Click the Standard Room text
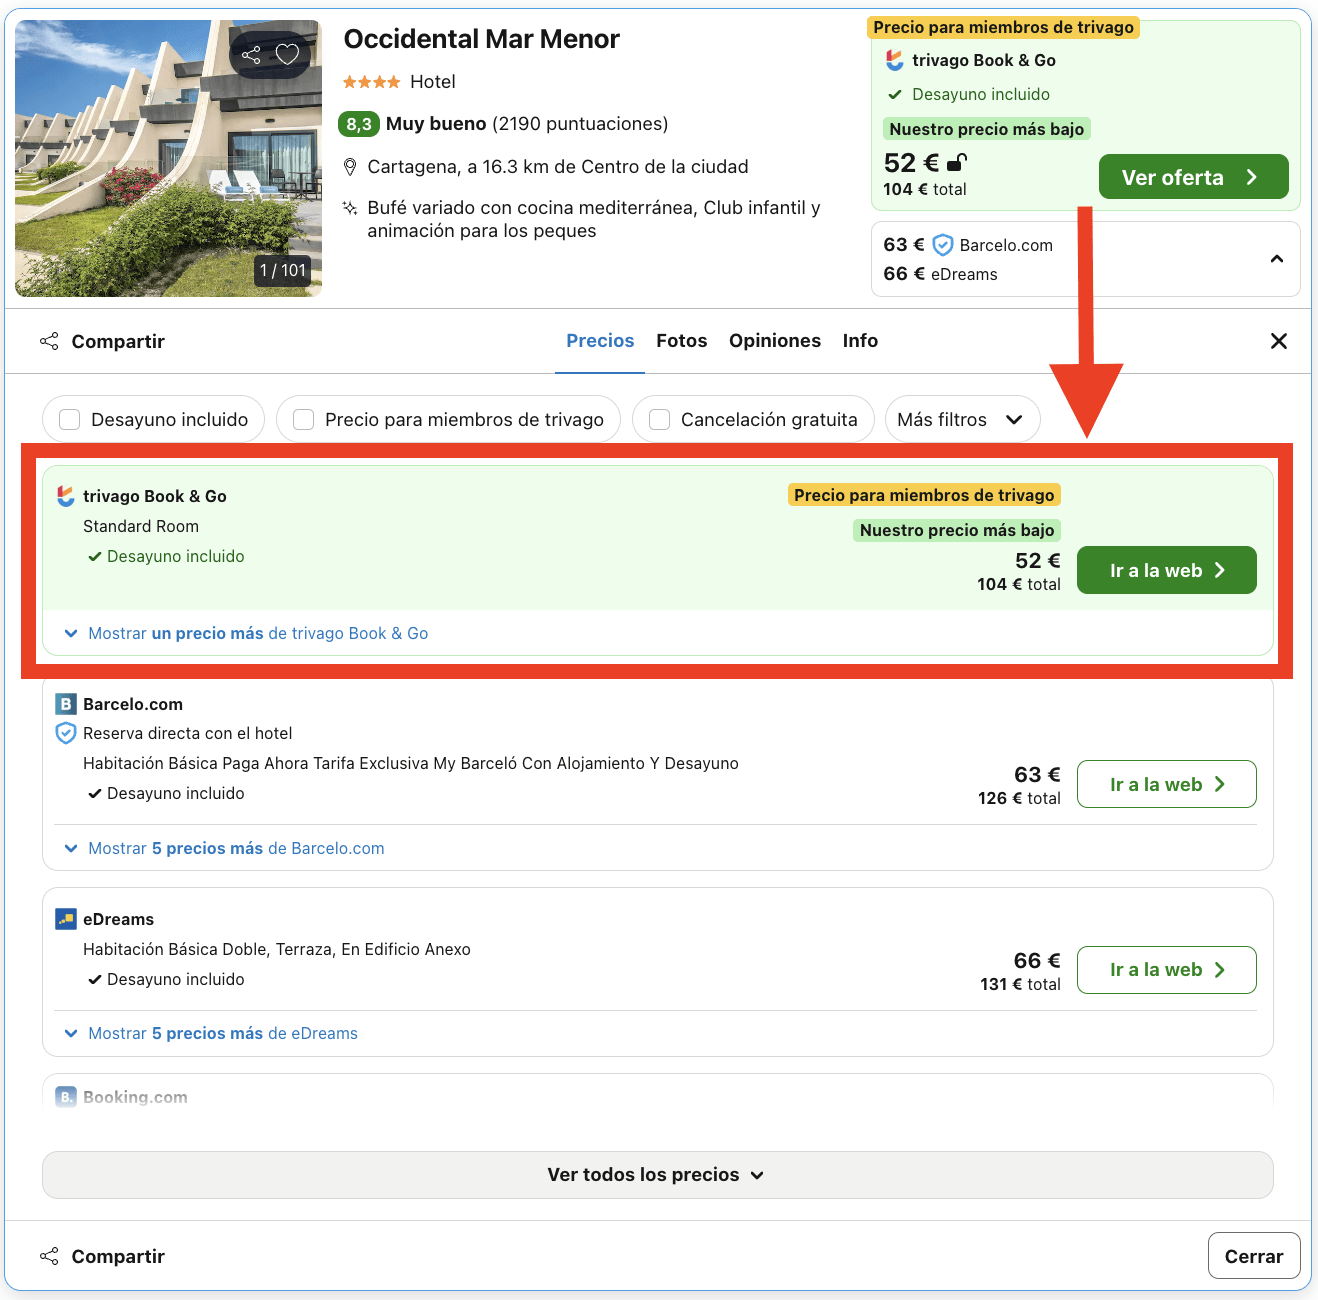The image size is (1318, 1300). point(141,526)
